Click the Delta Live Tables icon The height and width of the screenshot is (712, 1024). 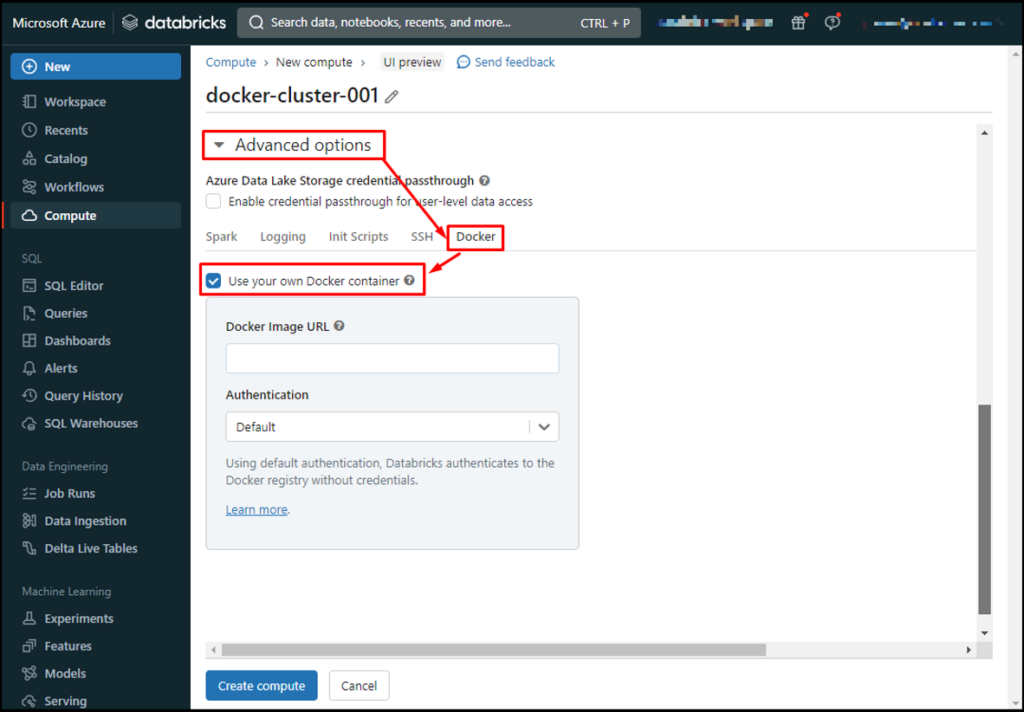click(x=29, y=548)
